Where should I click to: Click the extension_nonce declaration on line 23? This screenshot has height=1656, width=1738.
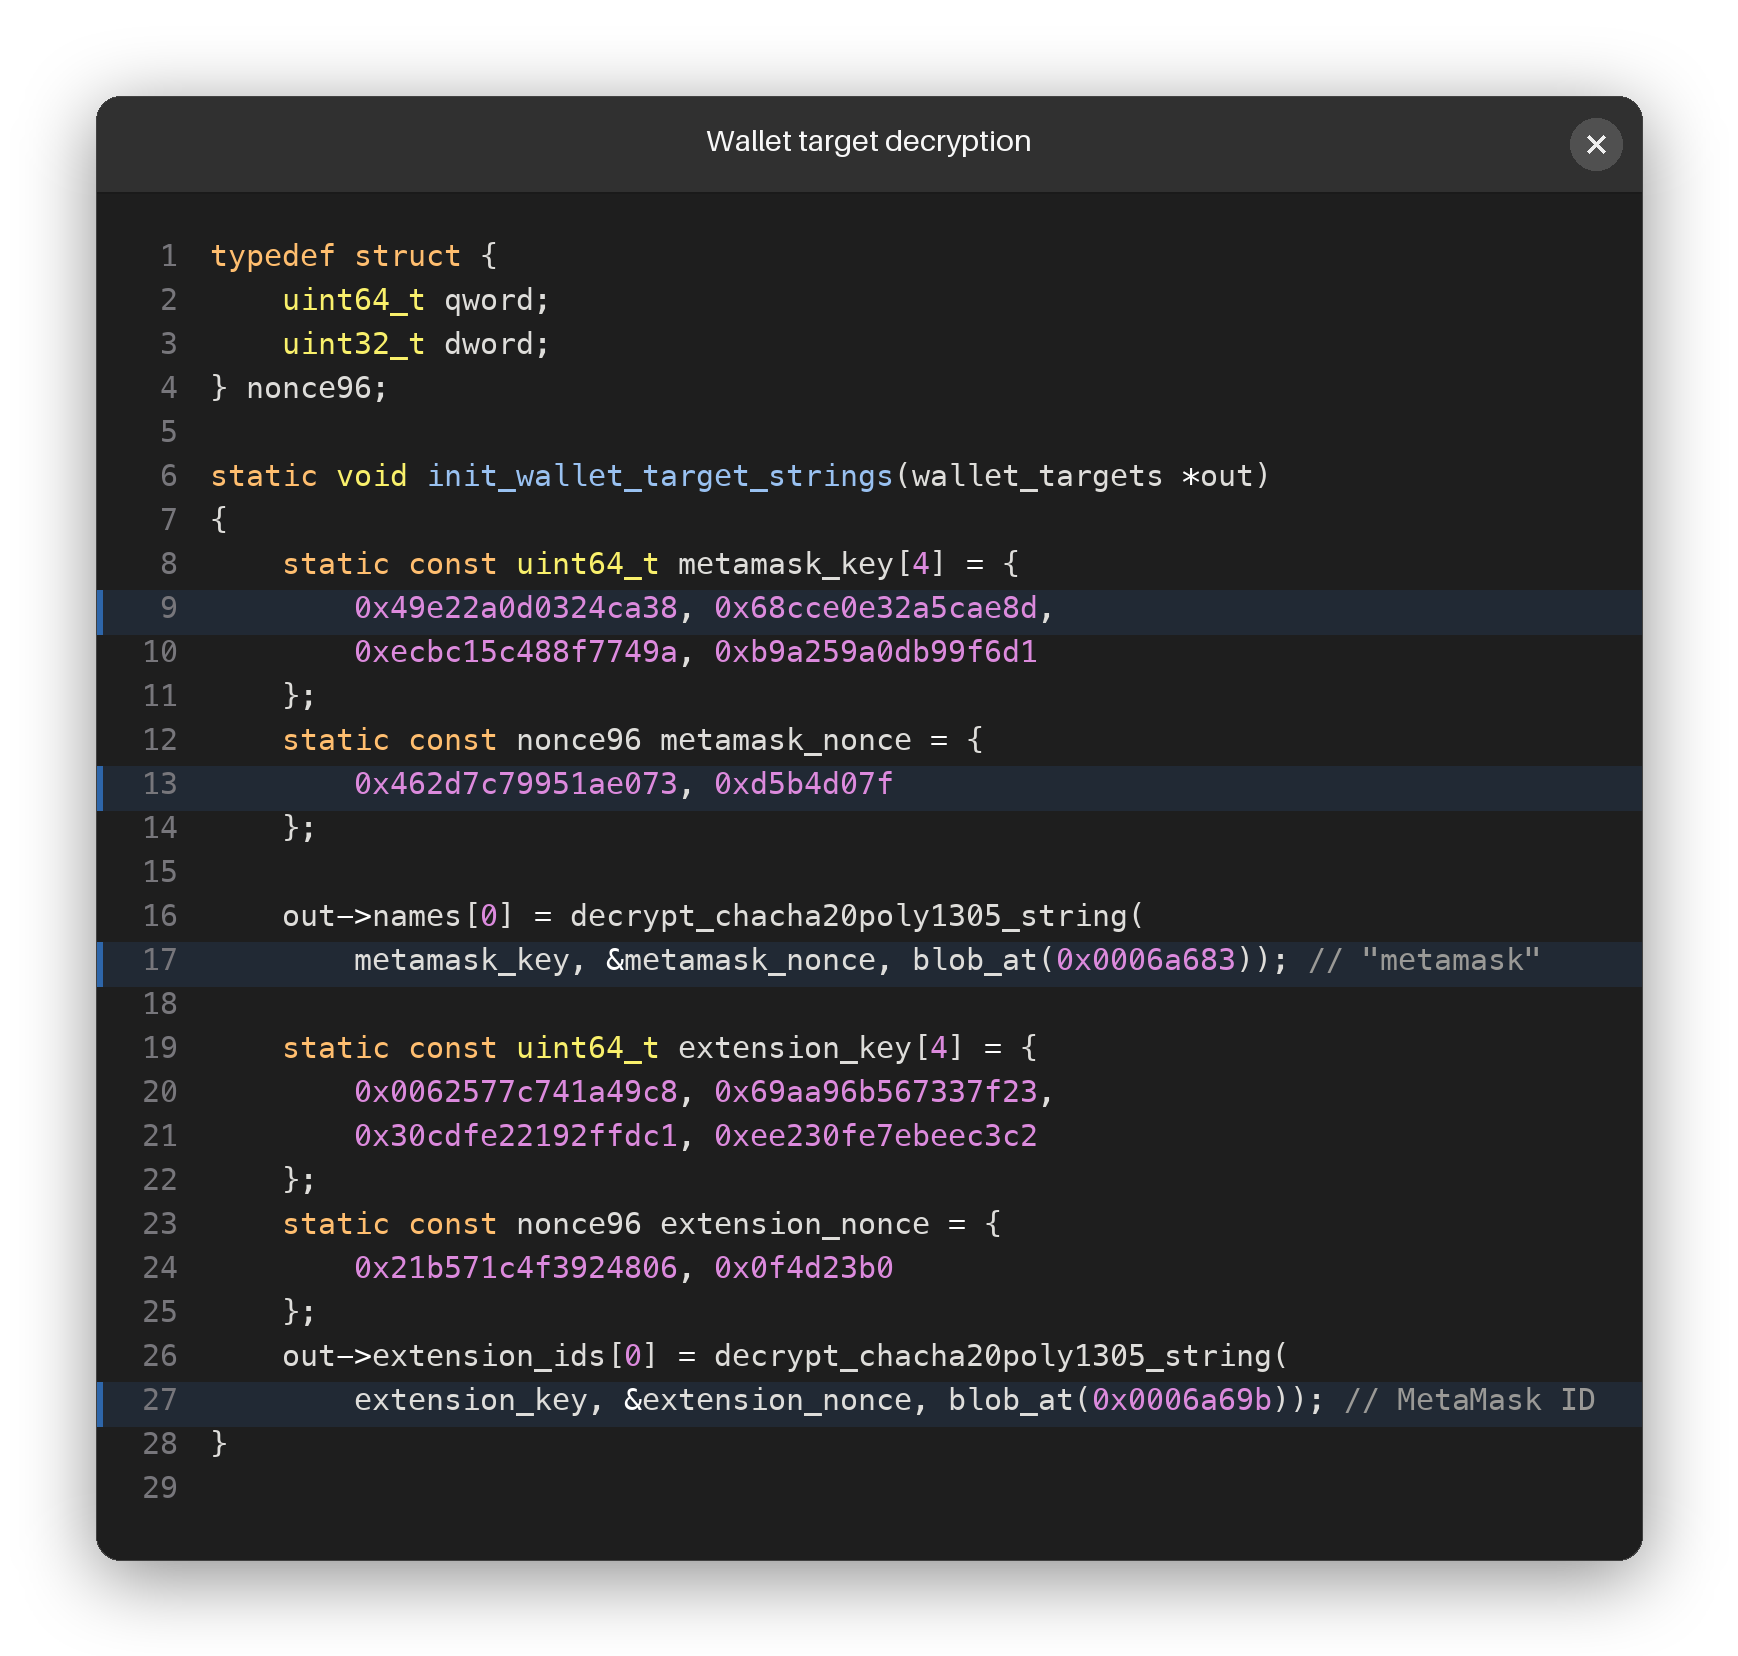[x=795, y=1224]
